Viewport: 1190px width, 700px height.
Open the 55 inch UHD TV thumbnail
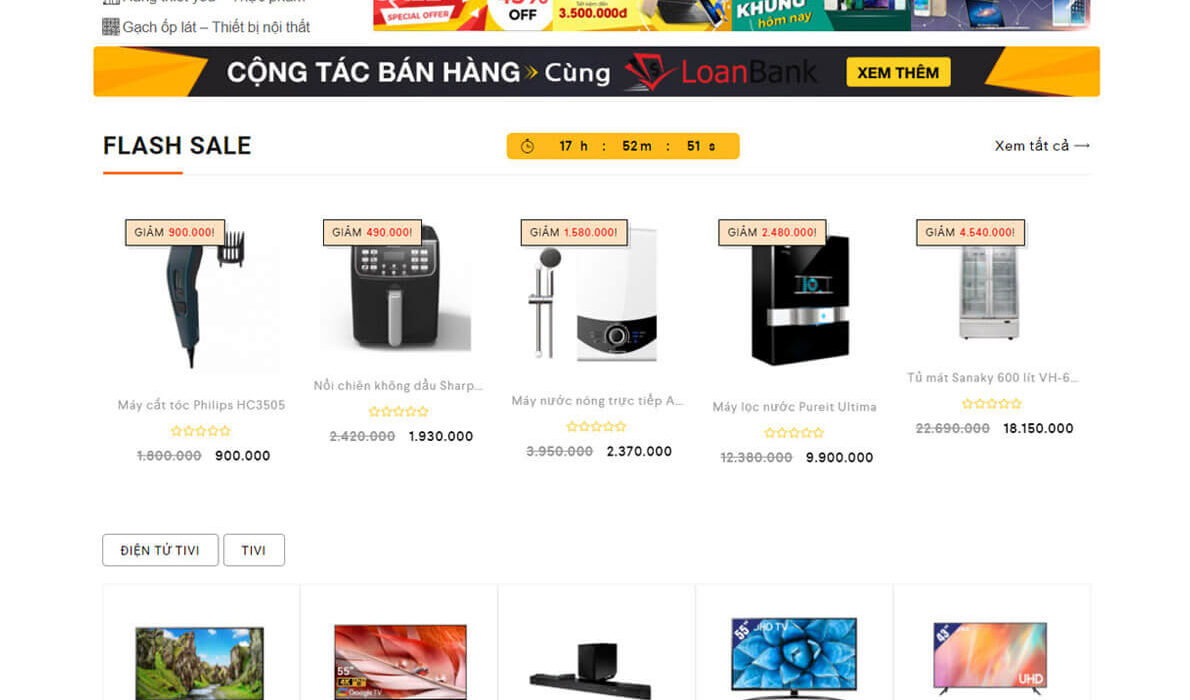[x=793, y=657]
